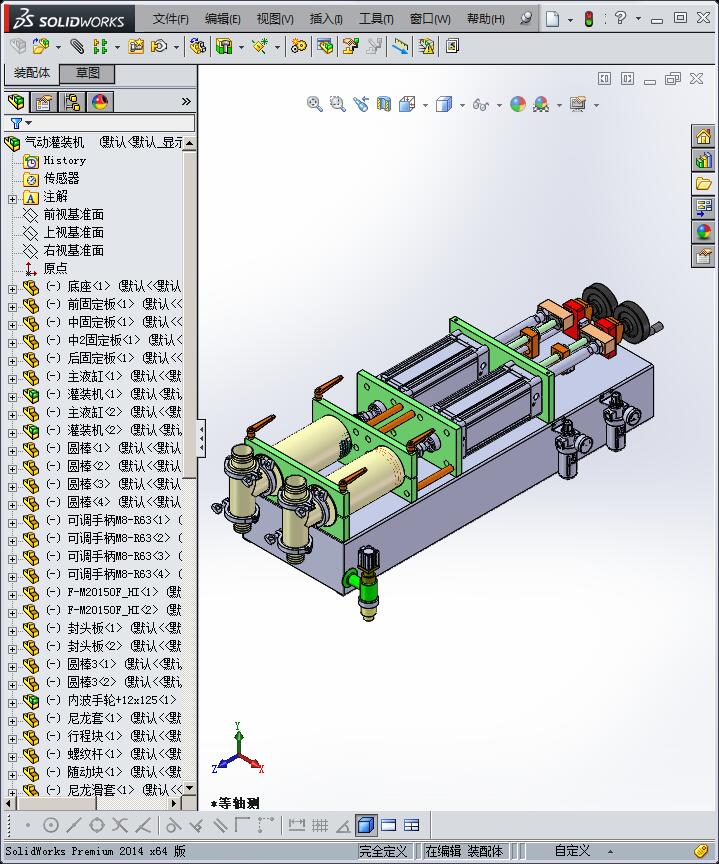Viewport: 719px width, 864px height.
Task: Click the Exploded View icon
Action: click(350, 46)
